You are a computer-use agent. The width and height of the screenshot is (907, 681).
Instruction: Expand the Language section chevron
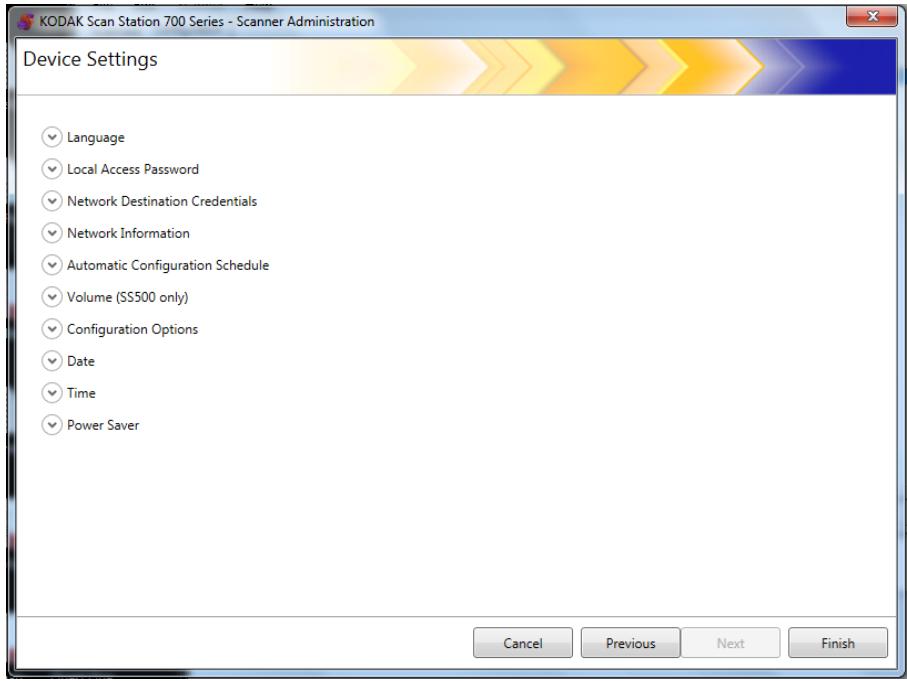[51, 137]
